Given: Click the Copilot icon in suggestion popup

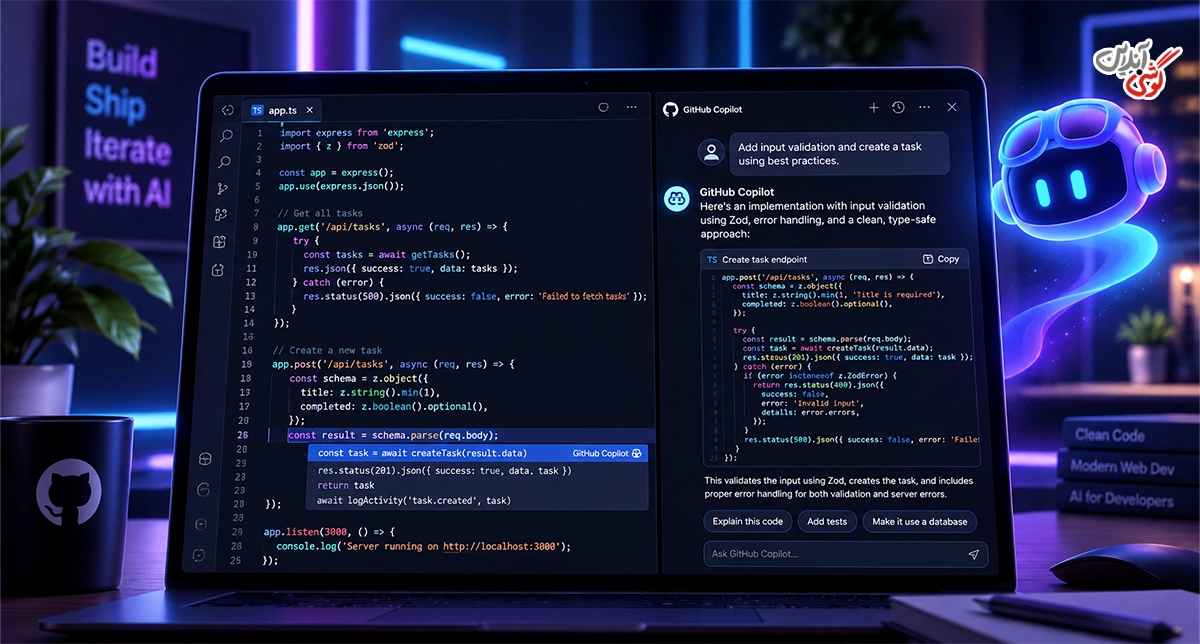Looking at the screenshot, I should pyautogui.click(x=636, y=453).
